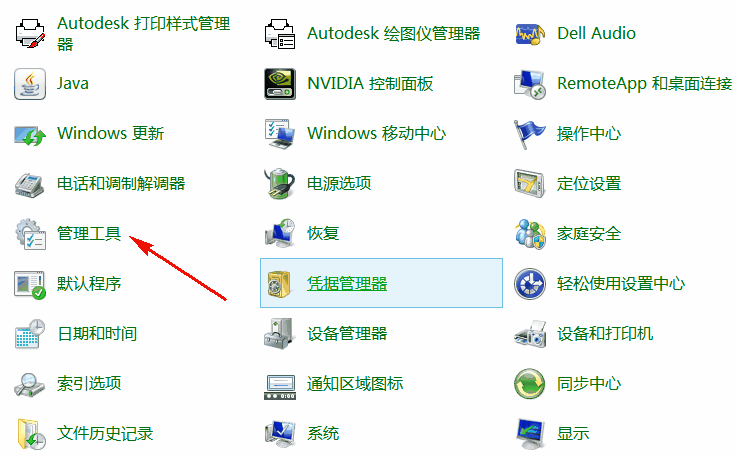Click the 电源选项 battery icon
This screenshot has width=736, height=456.
tap(280, 184)
